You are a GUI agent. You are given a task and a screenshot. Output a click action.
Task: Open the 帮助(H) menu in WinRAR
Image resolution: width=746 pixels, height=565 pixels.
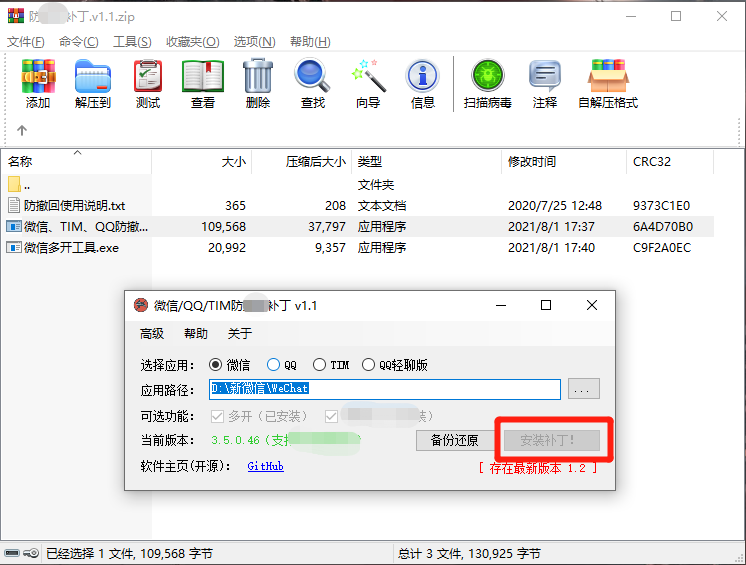coord(310,42)
